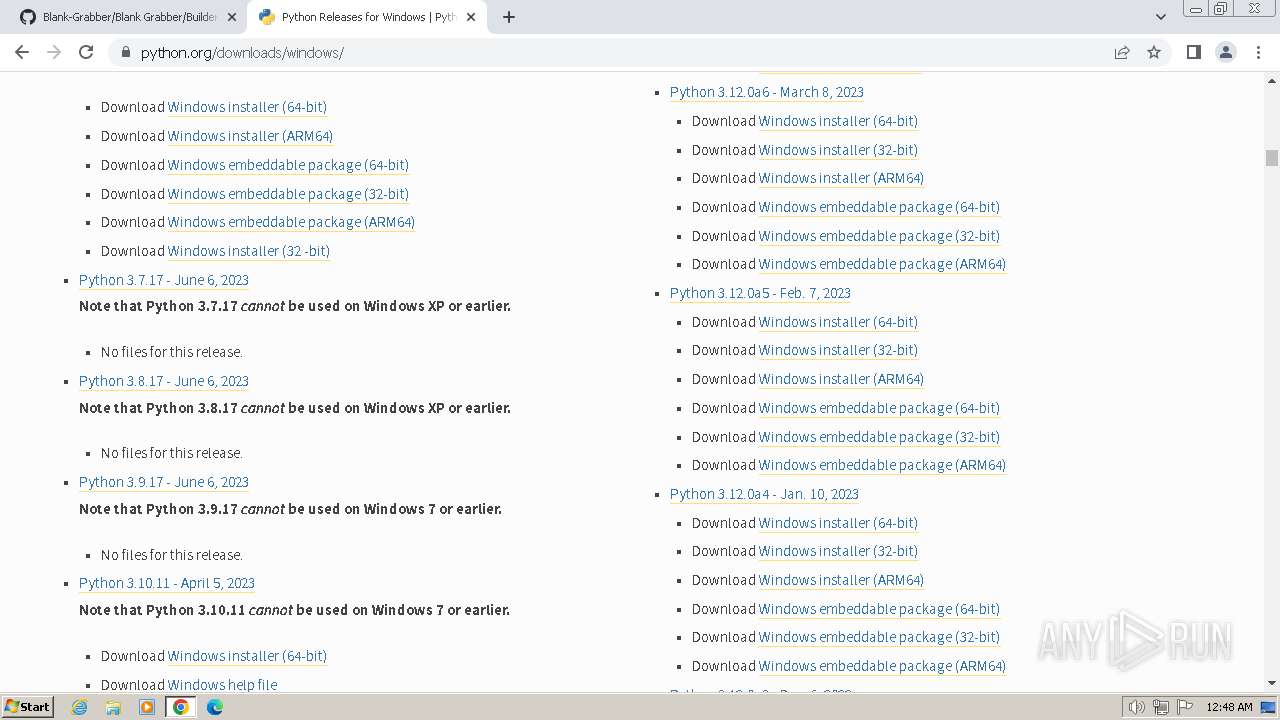Image resolution: width=1280 pixels, height=720 pixels.
Task: Download 3.12.0a5 Windows installer (ARM64)
Action: click(841, 379)
